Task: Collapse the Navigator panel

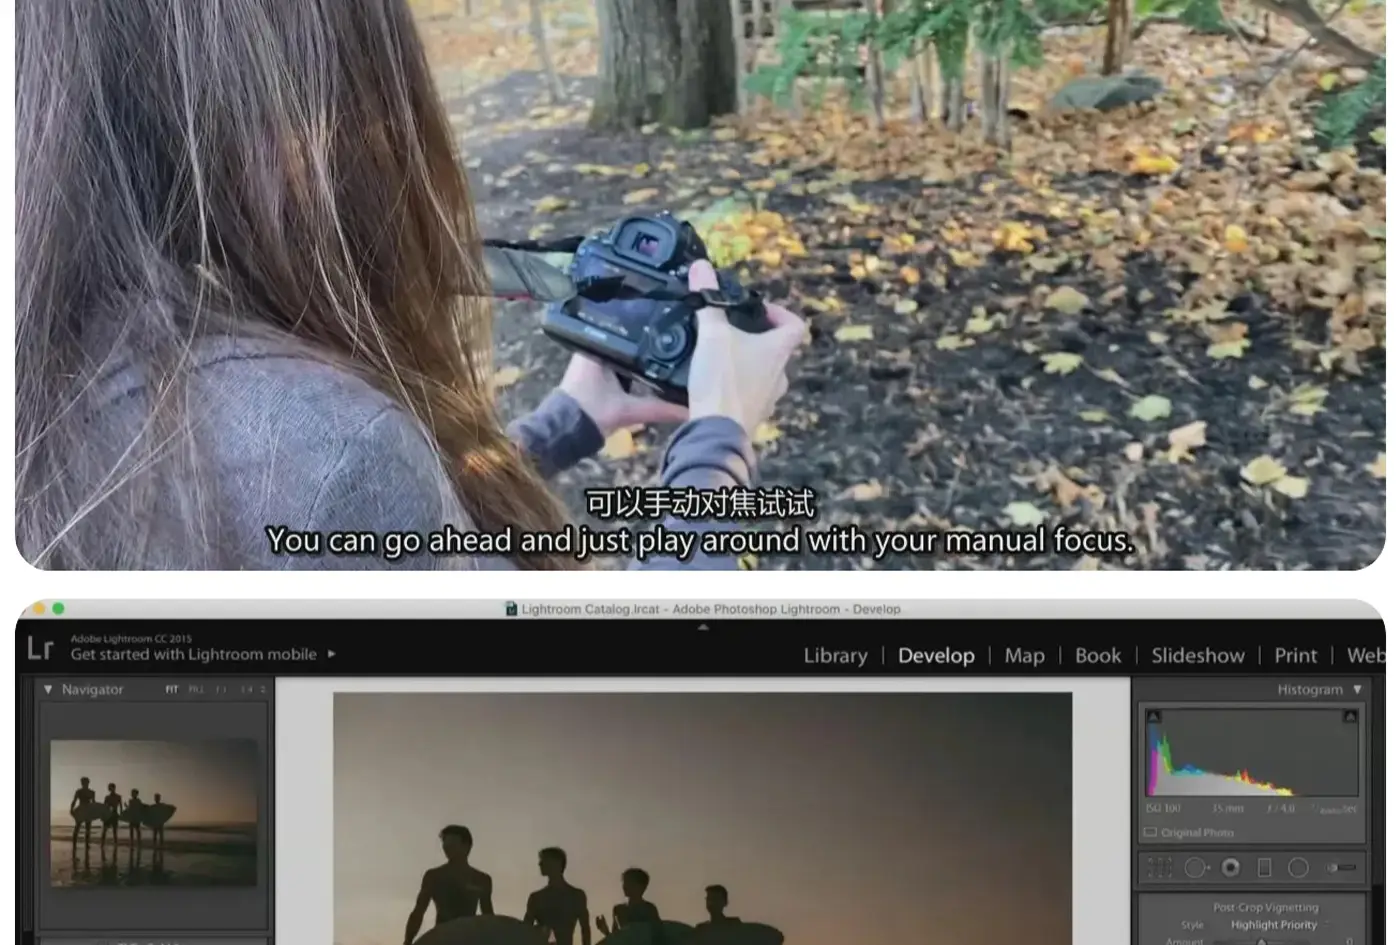Action: 48,689
